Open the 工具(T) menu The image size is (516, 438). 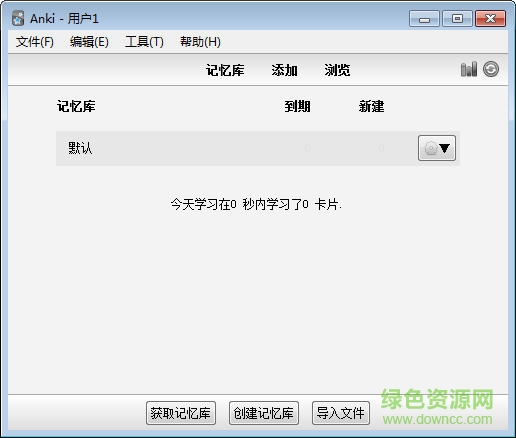[x=144, y=42]
